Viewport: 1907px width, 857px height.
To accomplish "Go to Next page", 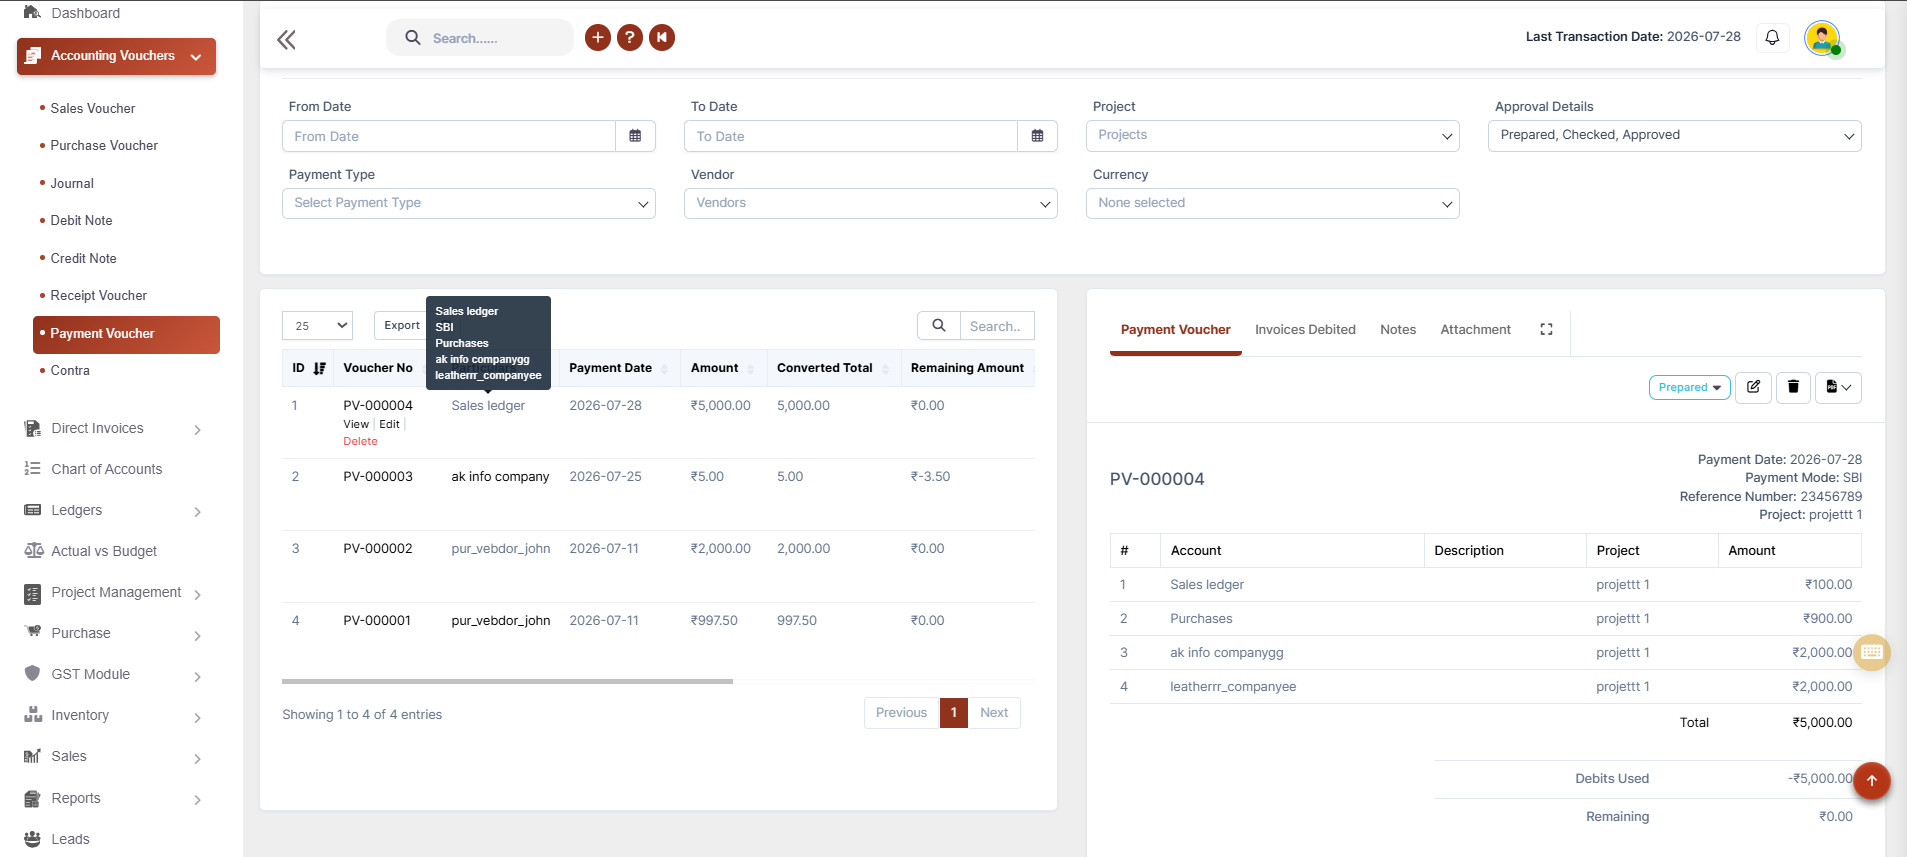I will [x=994, y=713].
